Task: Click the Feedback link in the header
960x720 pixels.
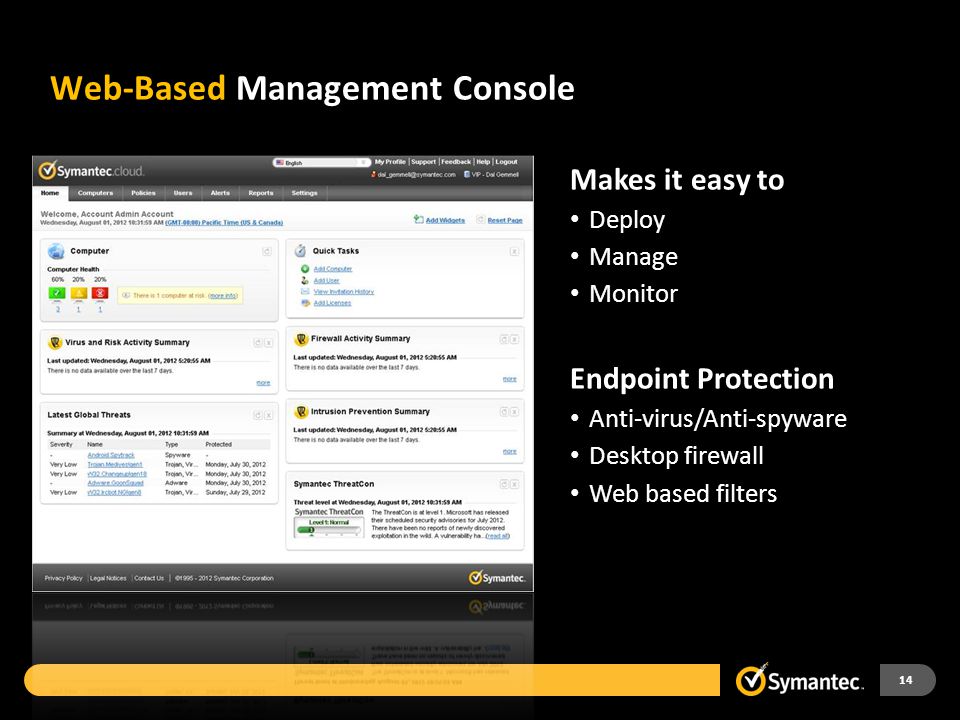Action: [x=456, y=162]
